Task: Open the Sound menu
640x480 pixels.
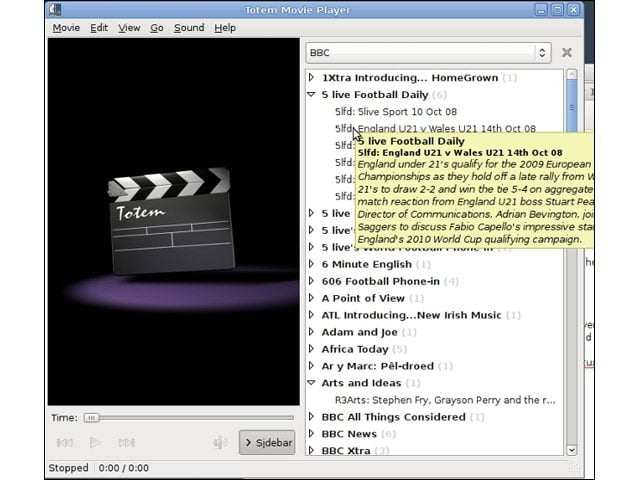Action: (189, 28)
